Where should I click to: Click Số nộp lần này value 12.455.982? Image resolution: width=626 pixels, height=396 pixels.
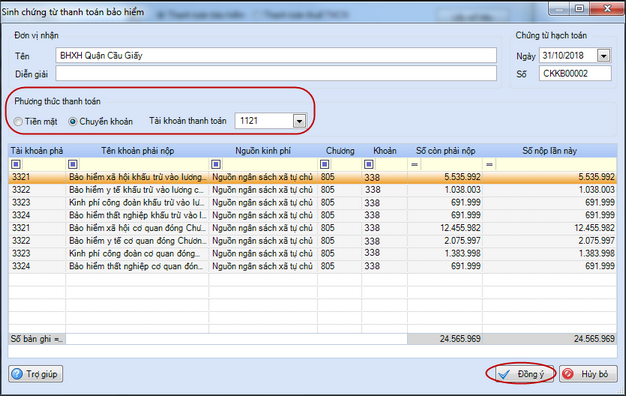(x=594, y=228)
